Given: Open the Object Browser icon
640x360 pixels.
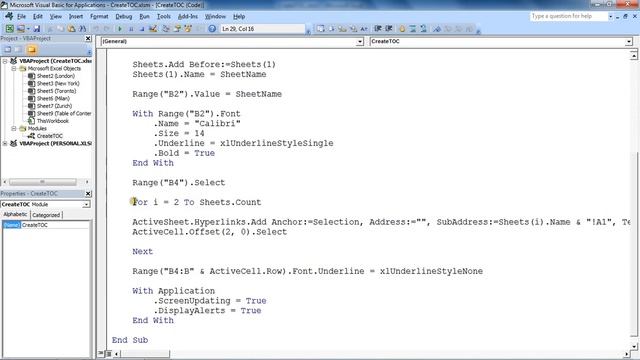Looking at the screenshot, I should coord(188,29).
